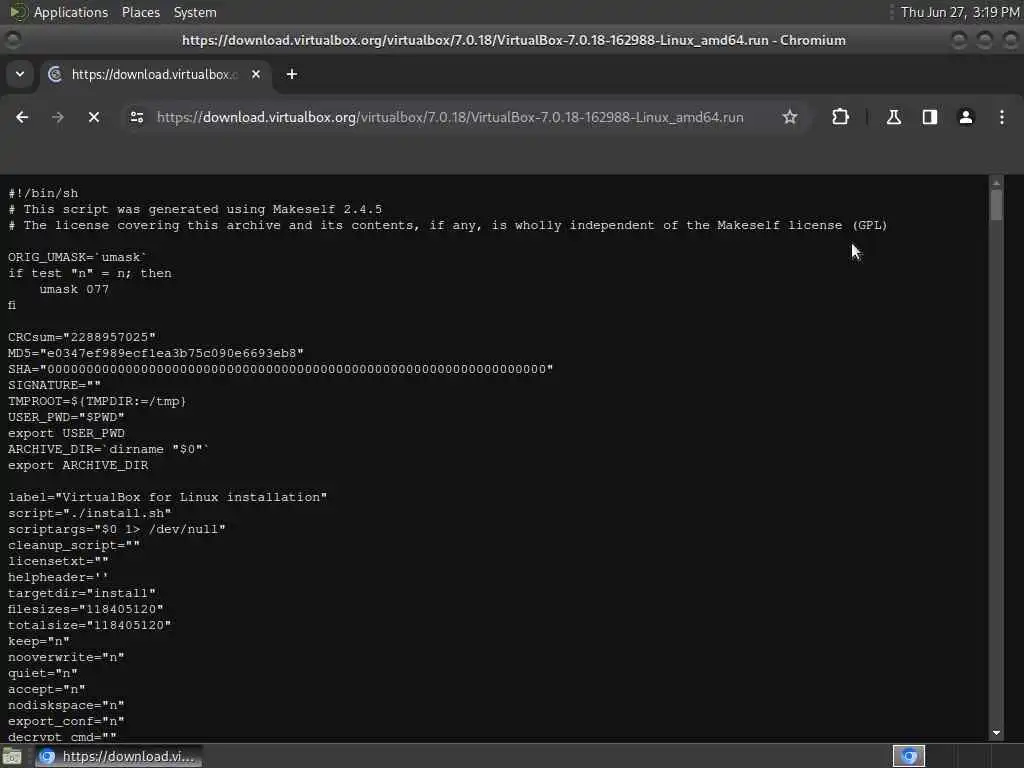Open a new tab with plus
Image resolution: width=1024 pixels, height=768 pixels.
(292, 74)
